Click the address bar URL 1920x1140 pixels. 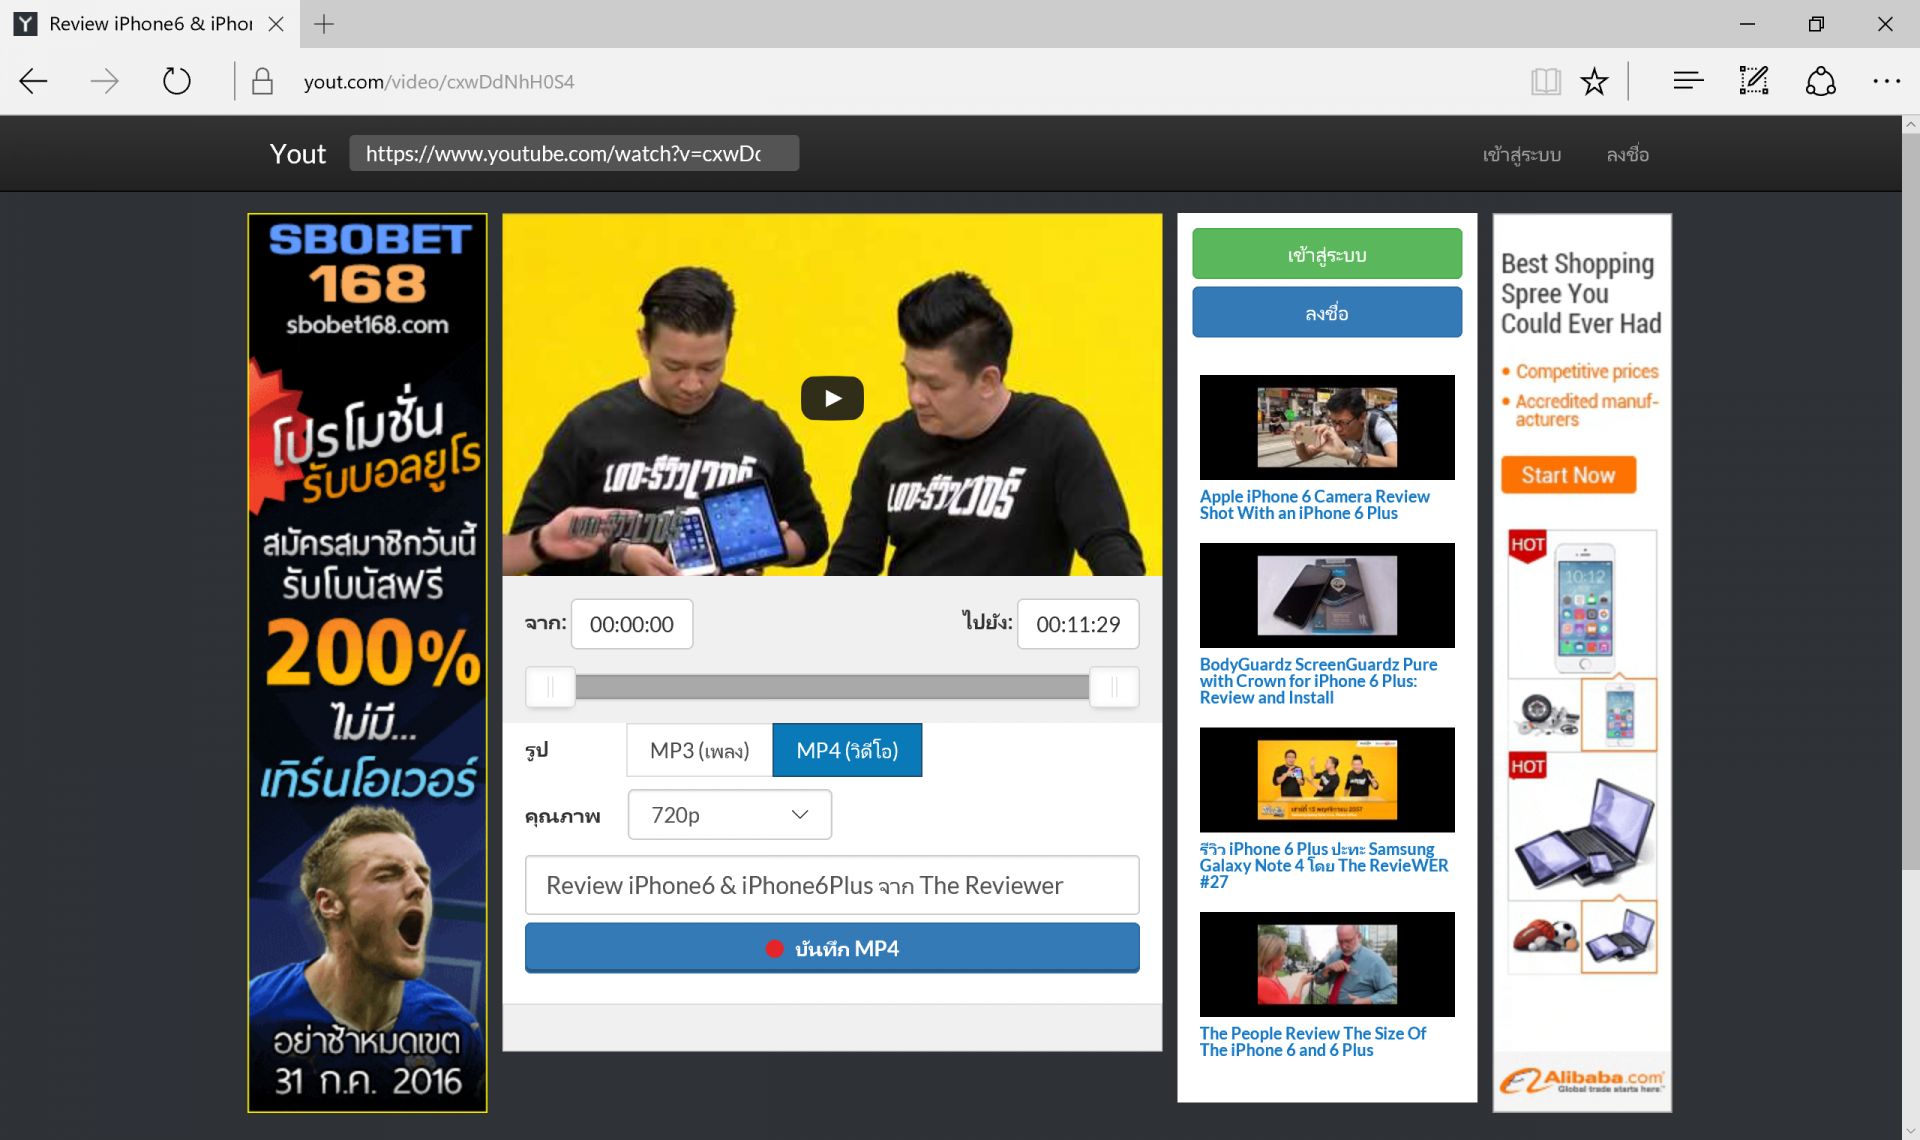pos(439,82)
